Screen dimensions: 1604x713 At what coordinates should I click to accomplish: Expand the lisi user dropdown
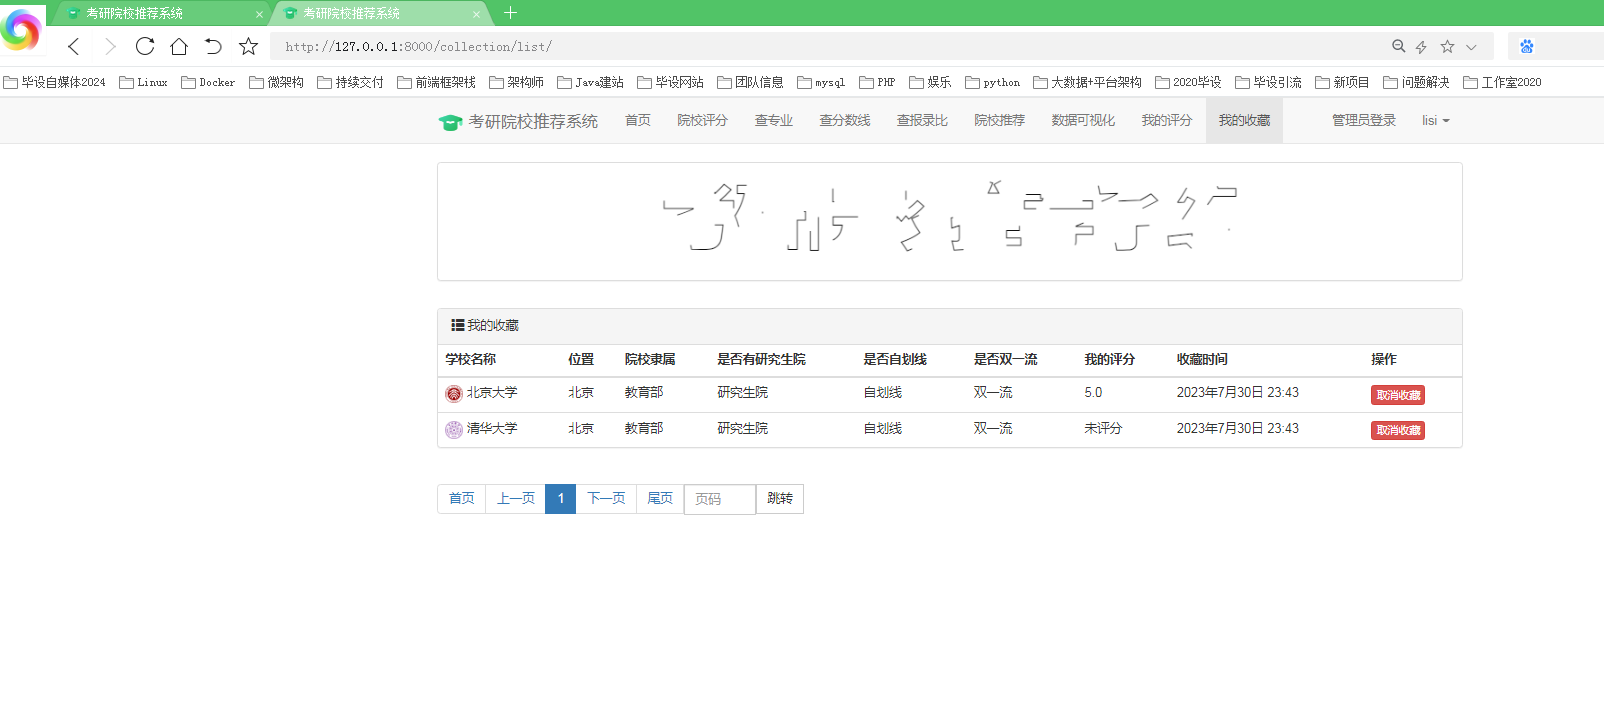pyautogui.click(x=1436, y=120)
